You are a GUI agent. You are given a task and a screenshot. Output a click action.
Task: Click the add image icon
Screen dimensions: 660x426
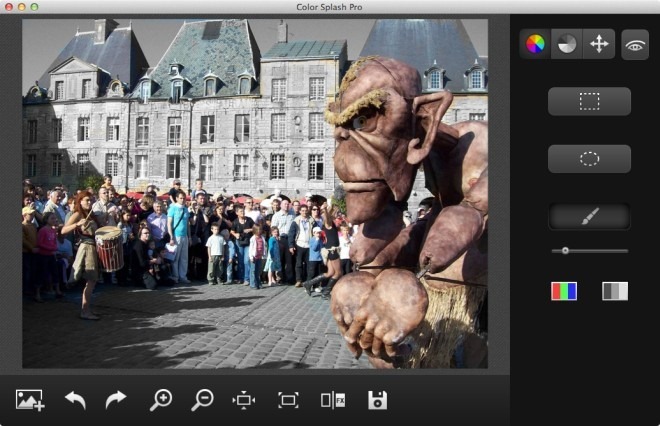click(30, 400)
